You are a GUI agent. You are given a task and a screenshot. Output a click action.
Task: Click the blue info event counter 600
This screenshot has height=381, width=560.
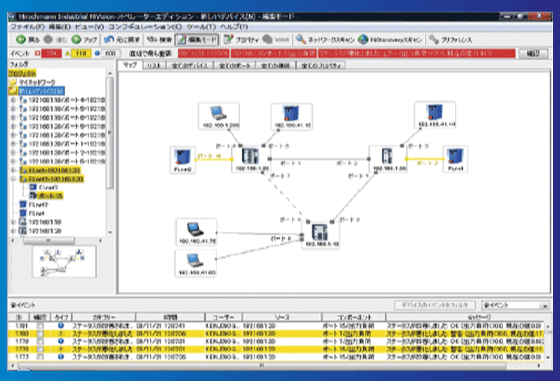pyautogui.click(x=110, y=54)
